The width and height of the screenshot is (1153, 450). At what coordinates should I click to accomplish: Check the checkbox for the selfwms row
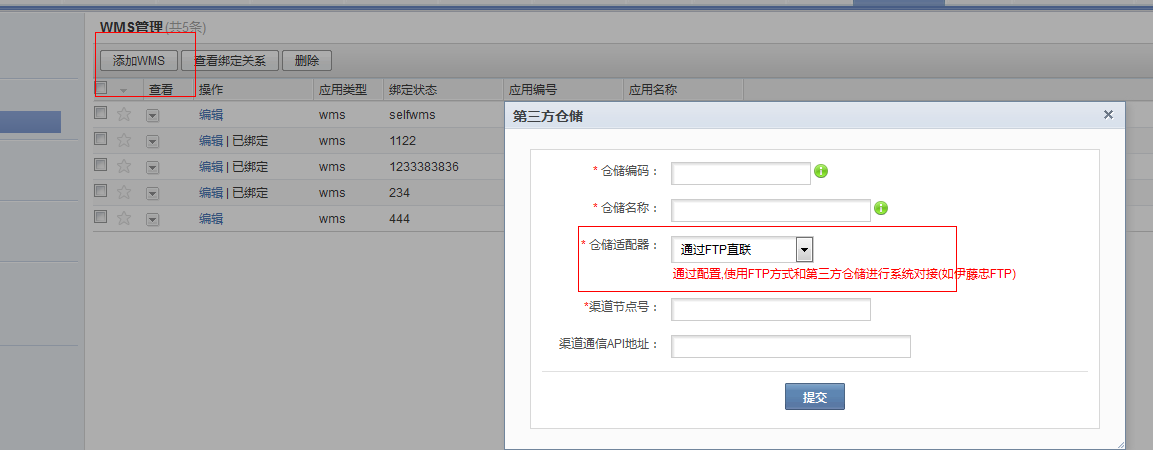pyautogui.click(x=101, y=114)
